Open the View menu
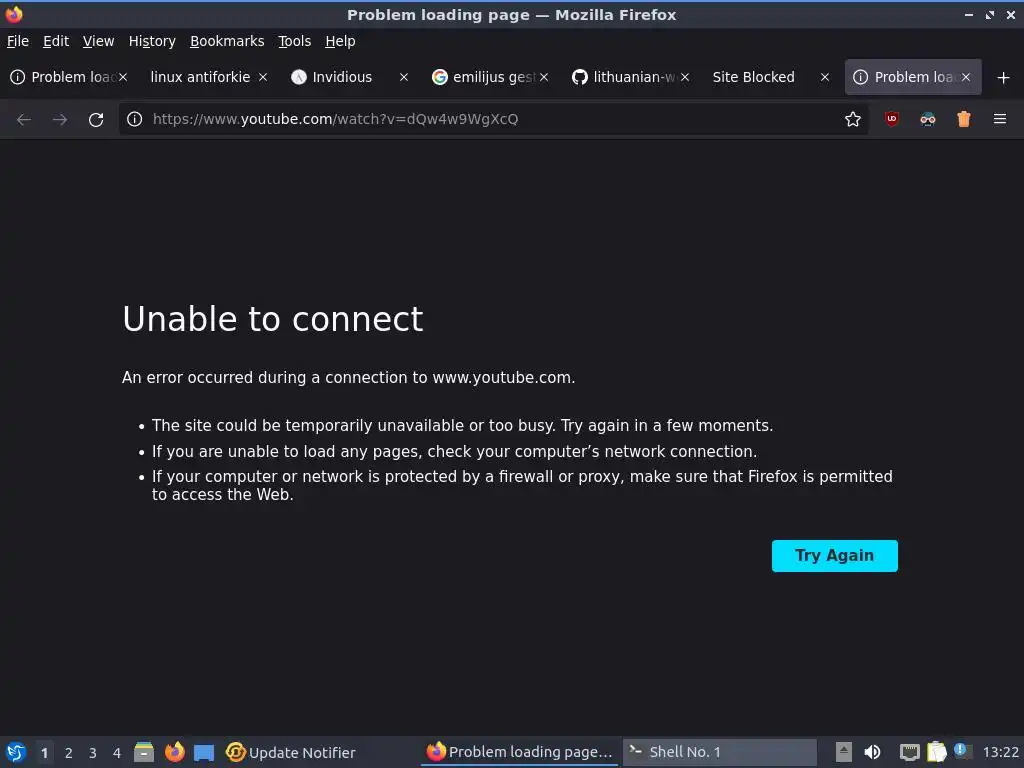Viewport: 1024px width, 768px height. point(98,41)
